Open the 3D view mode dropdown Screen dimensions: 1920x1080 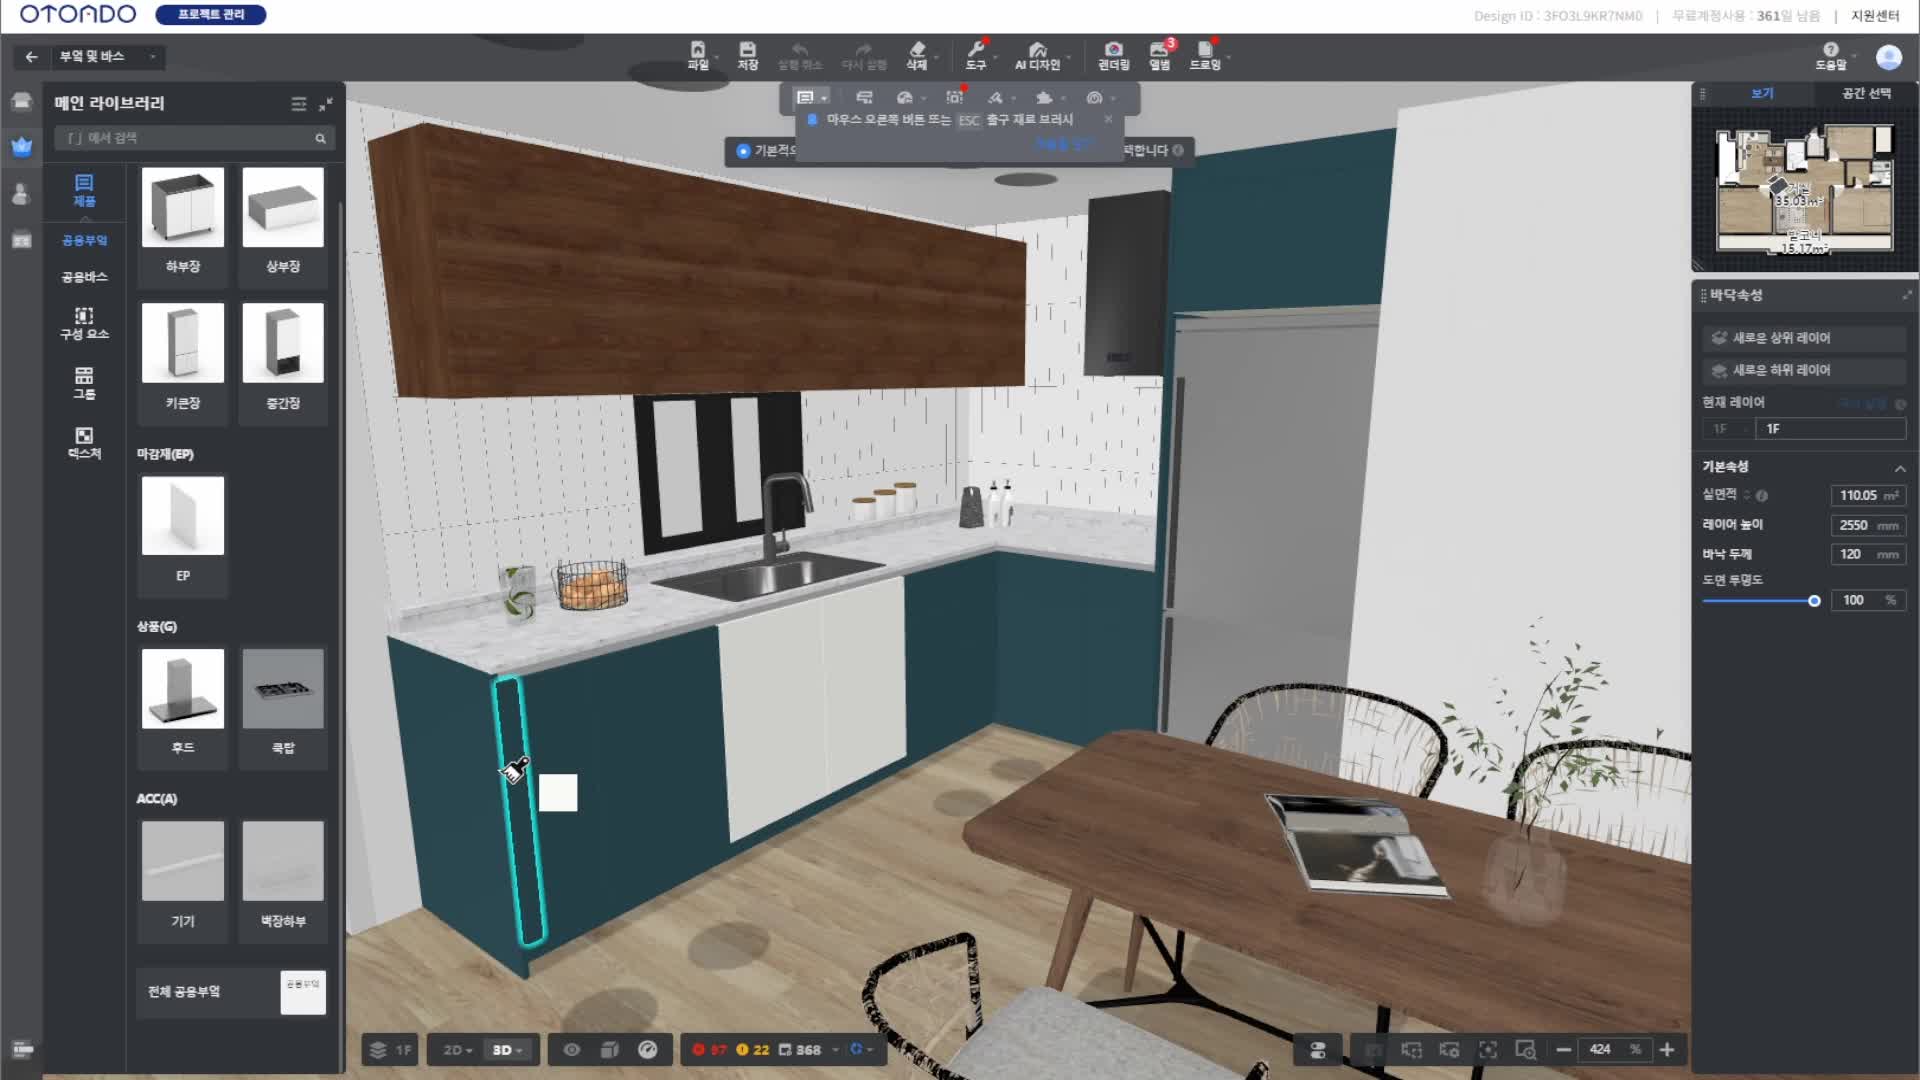point(508,1050)
